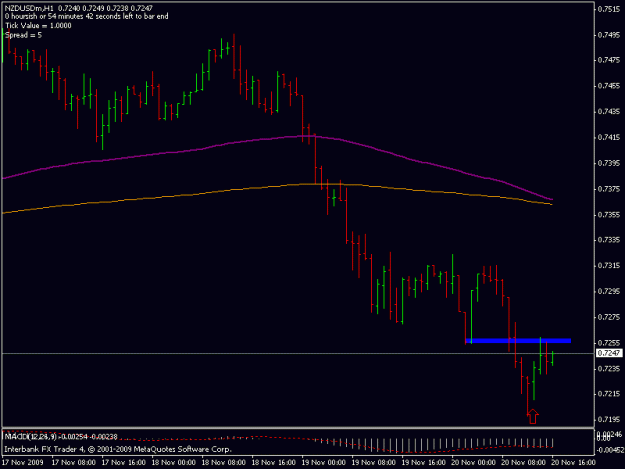Click the 0.7275 price axis label

(609, 317)
